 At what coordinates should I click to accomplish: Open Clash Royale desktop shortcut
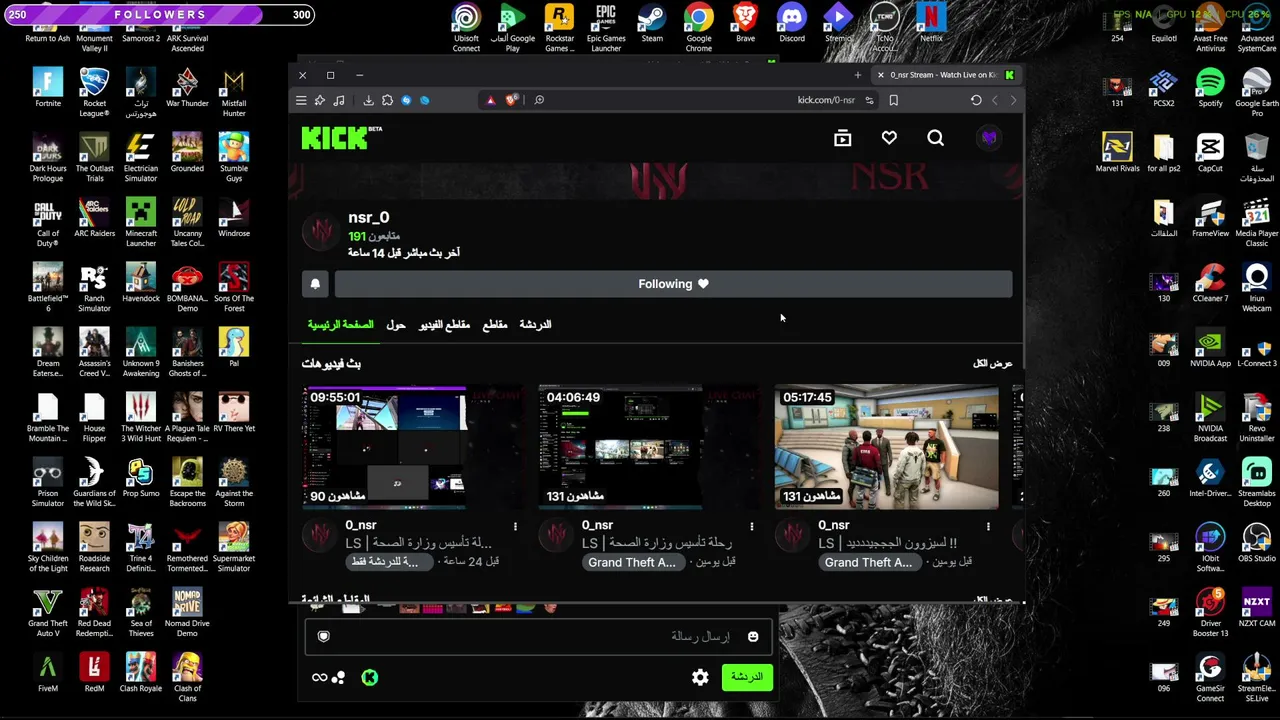pos(141,673)
